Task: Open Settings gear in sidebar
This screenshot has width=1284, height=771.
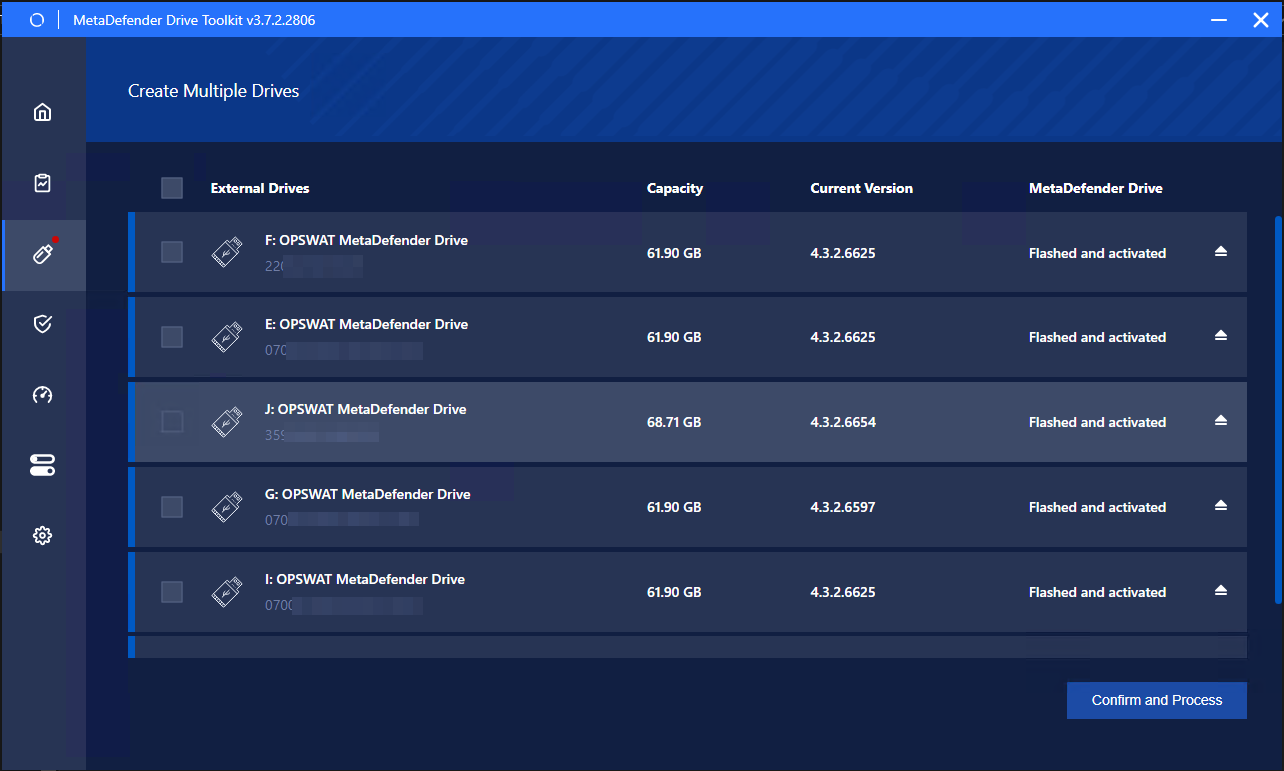Action: pyautogui.click(x=42, y=536)
